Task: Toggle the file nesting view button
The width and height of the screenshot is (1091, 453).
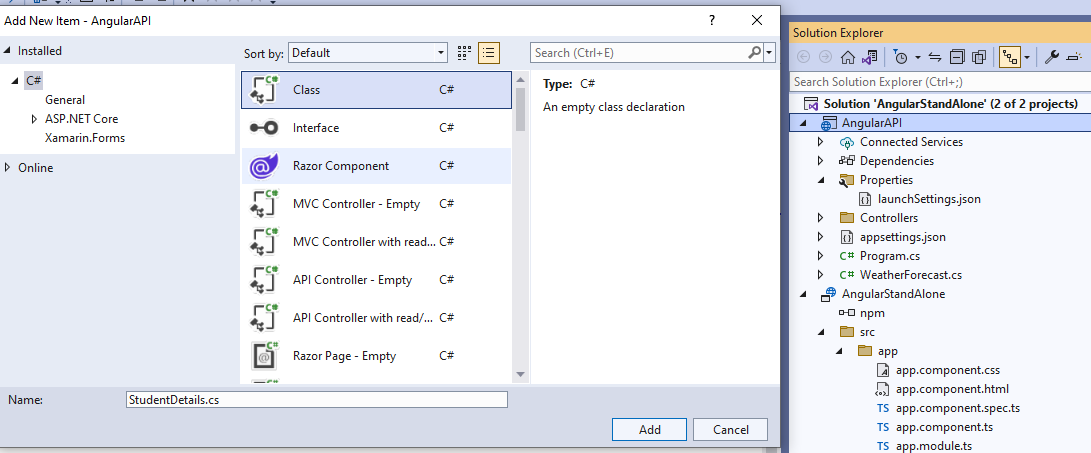Action: tap(1010, 57)
